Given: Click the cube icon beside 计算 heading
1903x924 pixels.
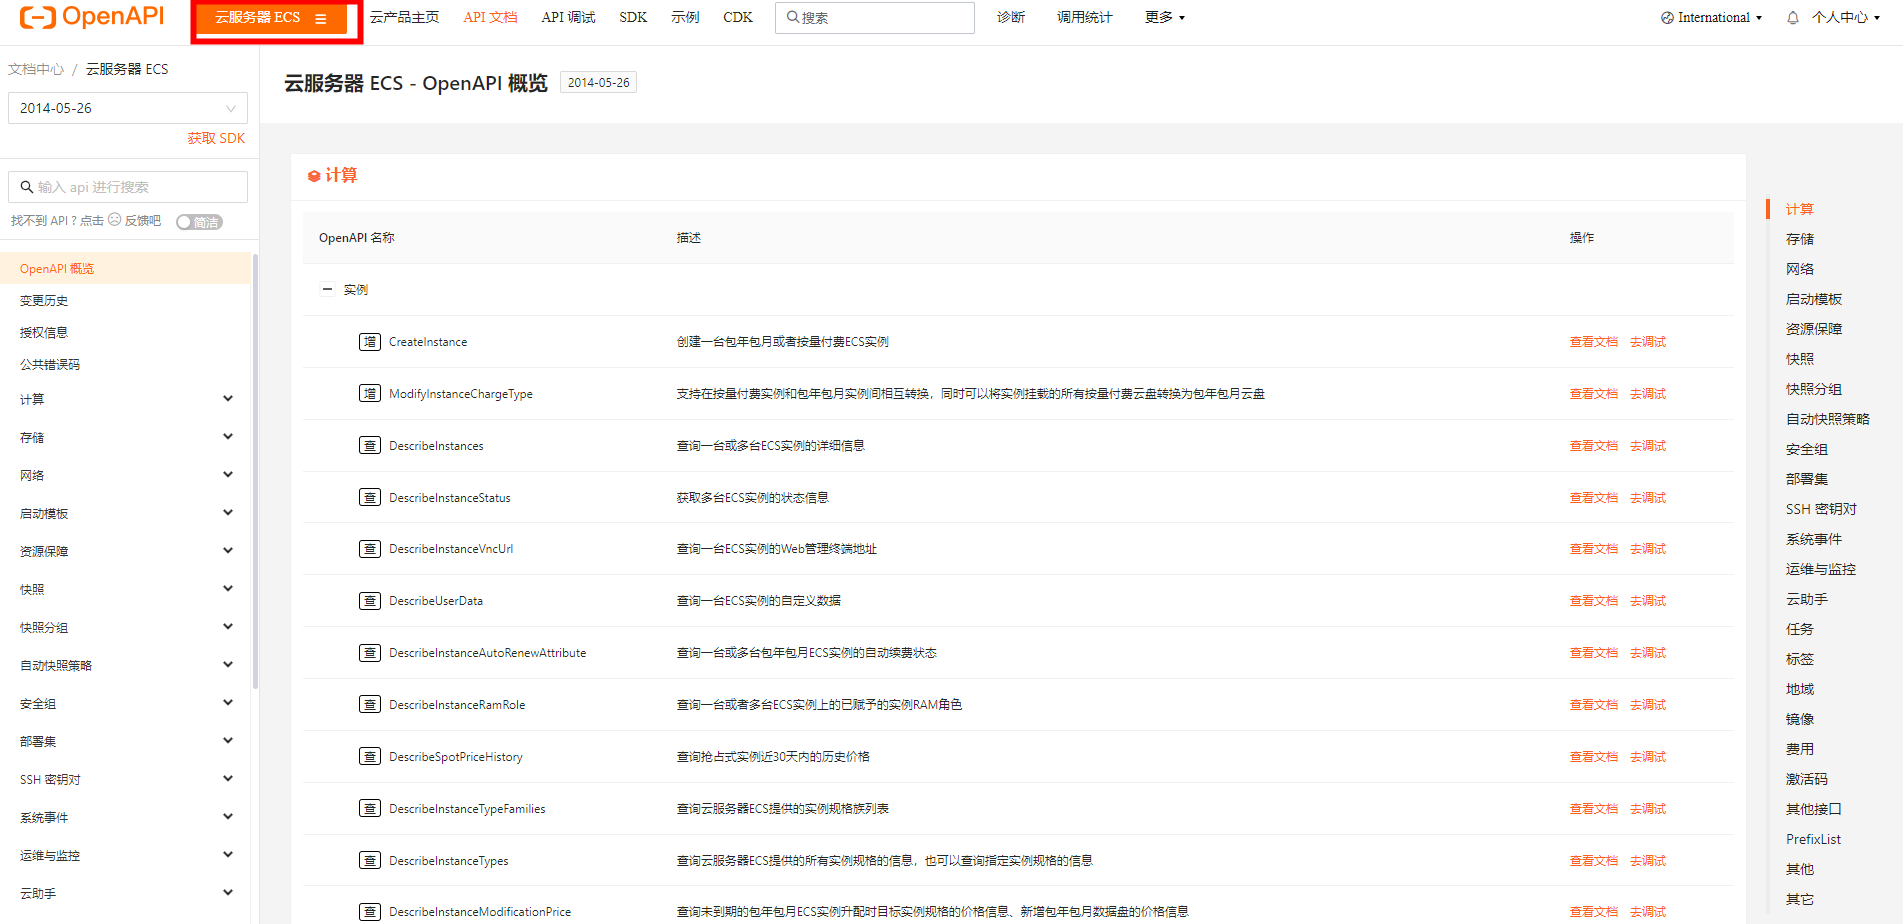Looking at the screenshot, I should pyautogui.click(x=314, y=176).
